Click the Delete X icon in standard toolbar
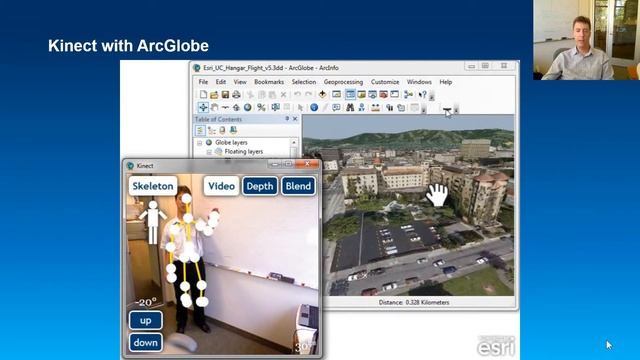 point(283,94)
